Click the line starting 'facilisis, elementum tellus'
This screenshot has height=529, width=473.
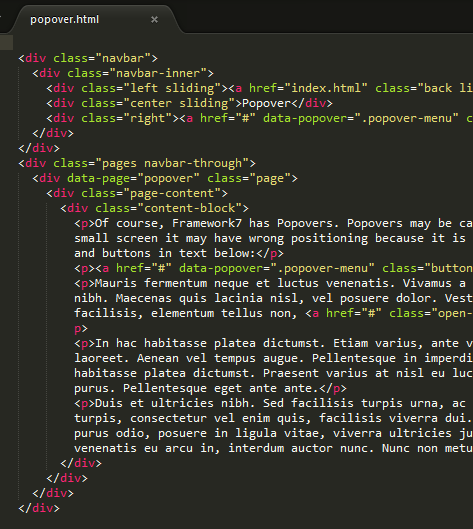pos(274,313)
